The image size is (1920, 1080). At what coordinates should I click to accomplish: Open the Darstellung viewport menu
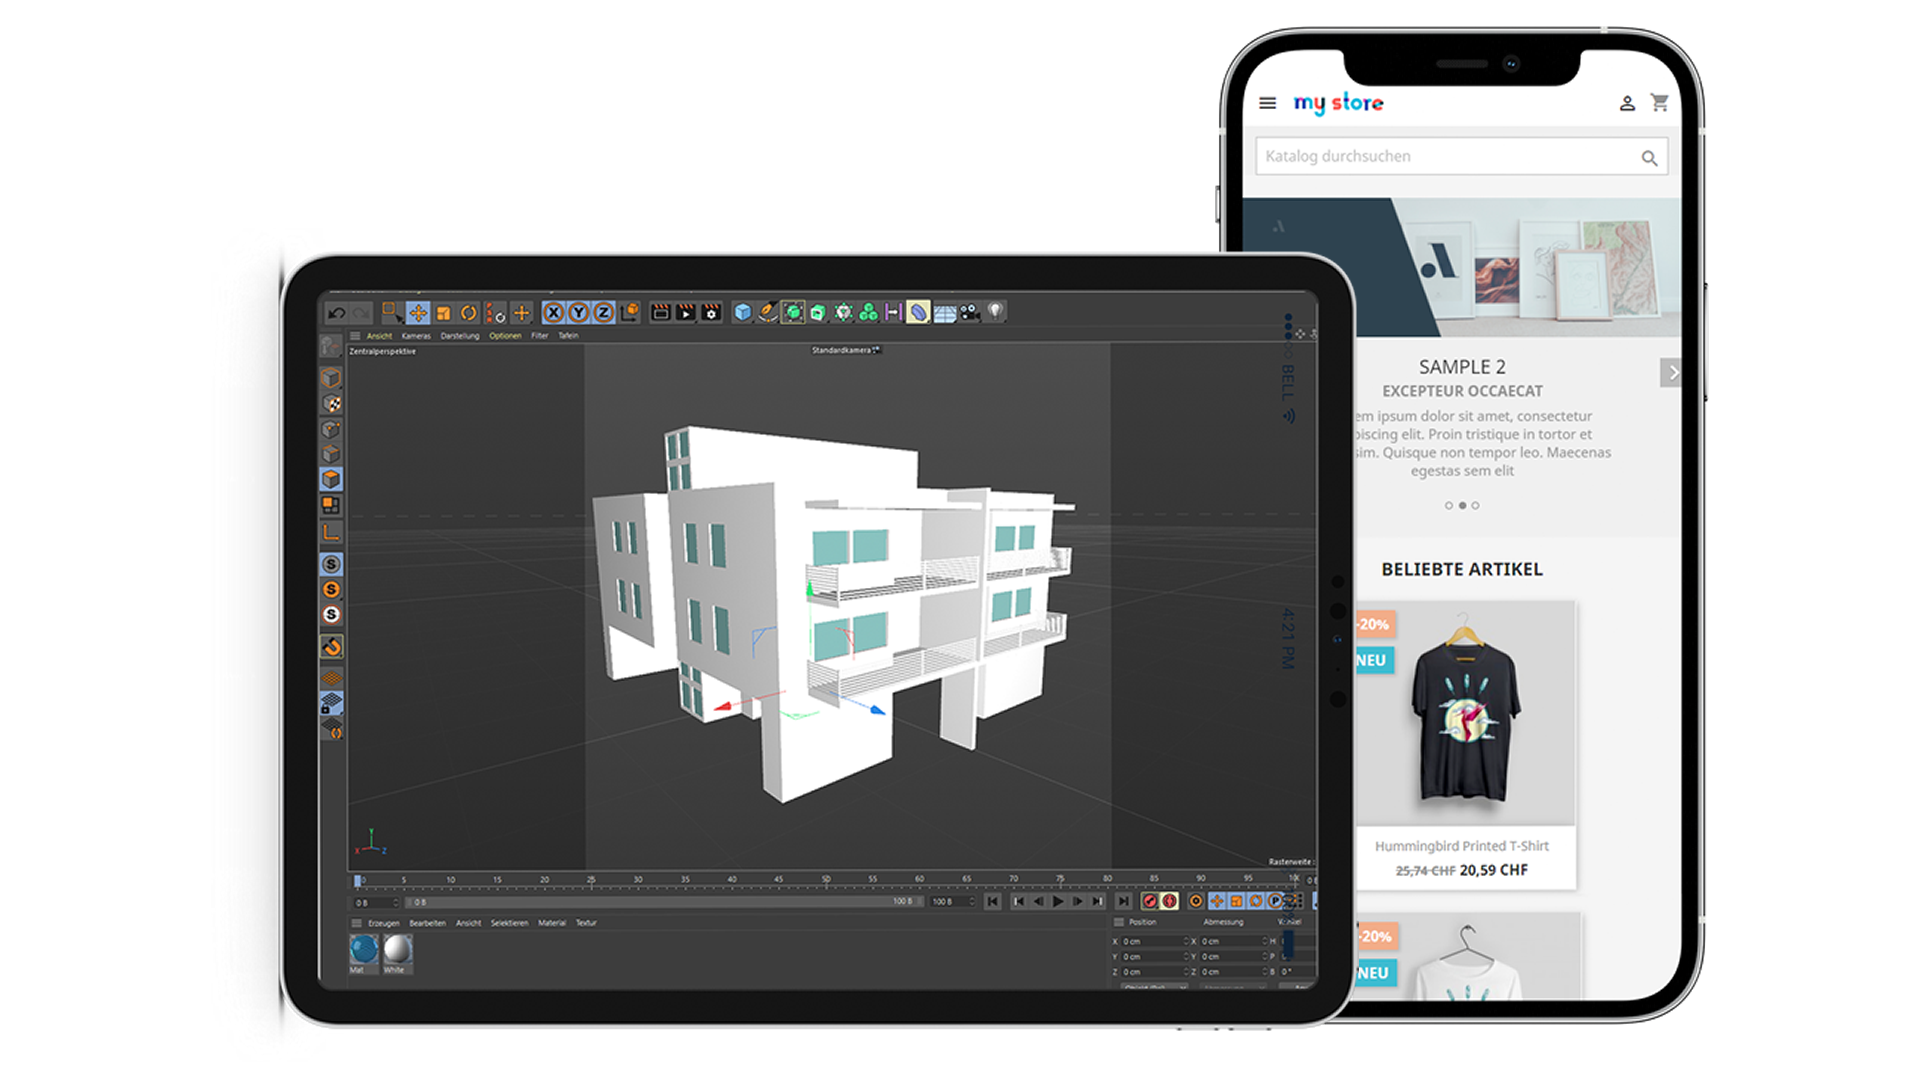(460, 336)
